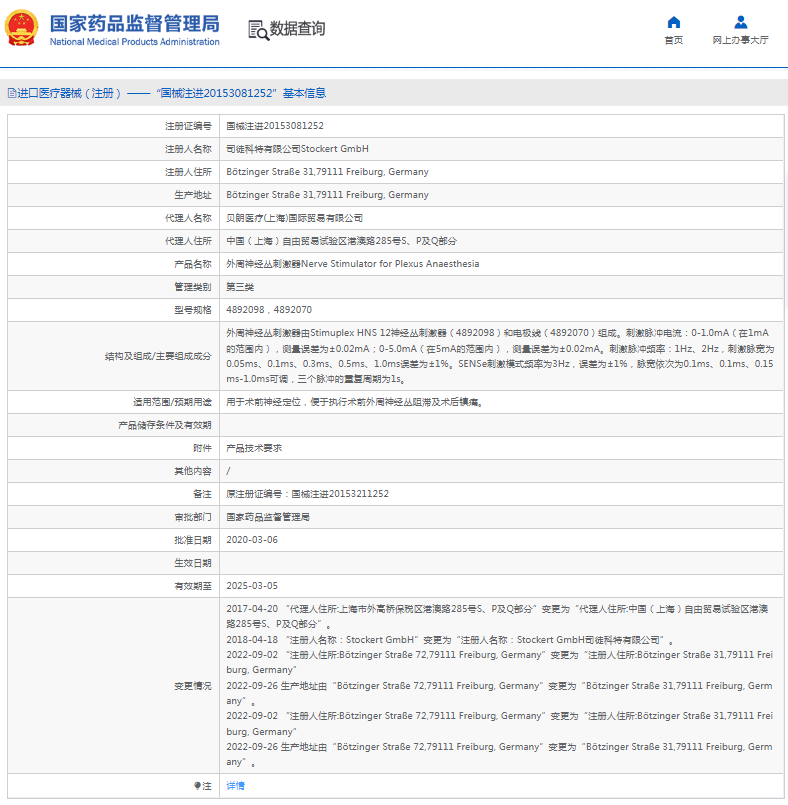Image resolution: width=788 pixels, height=805 pixels.
Task: Click the document icon before 进口医疗器械
Action: pyautogui.click(x=12, y=93)
